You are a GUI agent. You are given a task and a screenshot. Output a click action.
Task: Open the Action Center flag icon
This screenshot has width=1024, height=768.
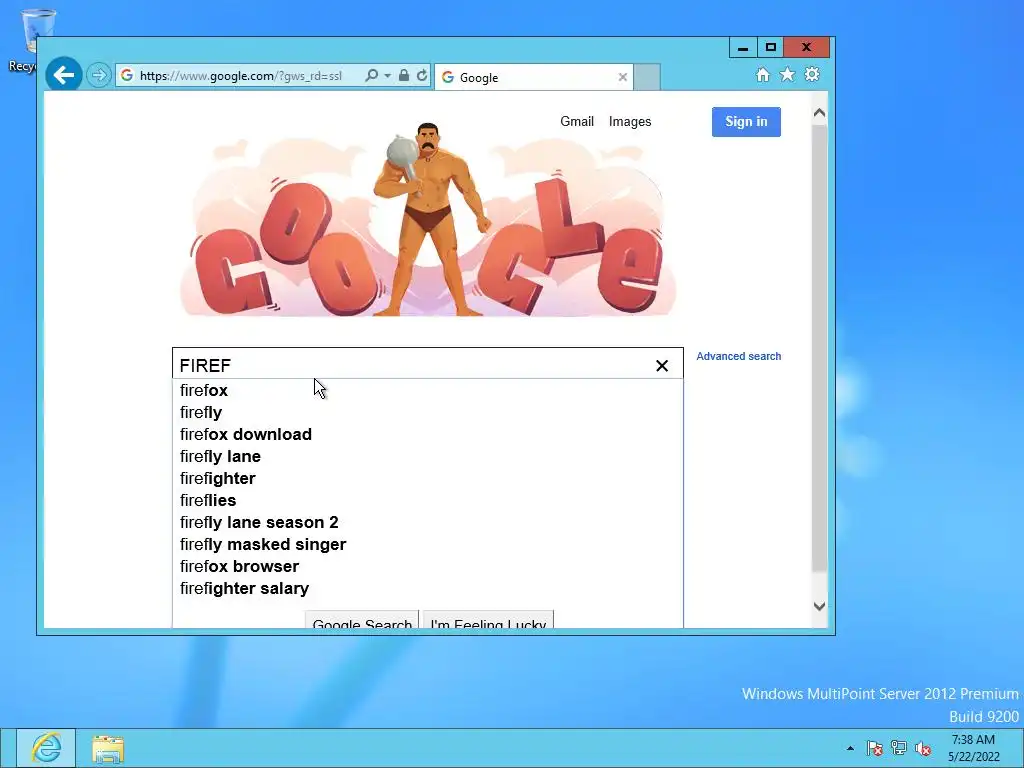pyautogui.click(x=874, y=748)
